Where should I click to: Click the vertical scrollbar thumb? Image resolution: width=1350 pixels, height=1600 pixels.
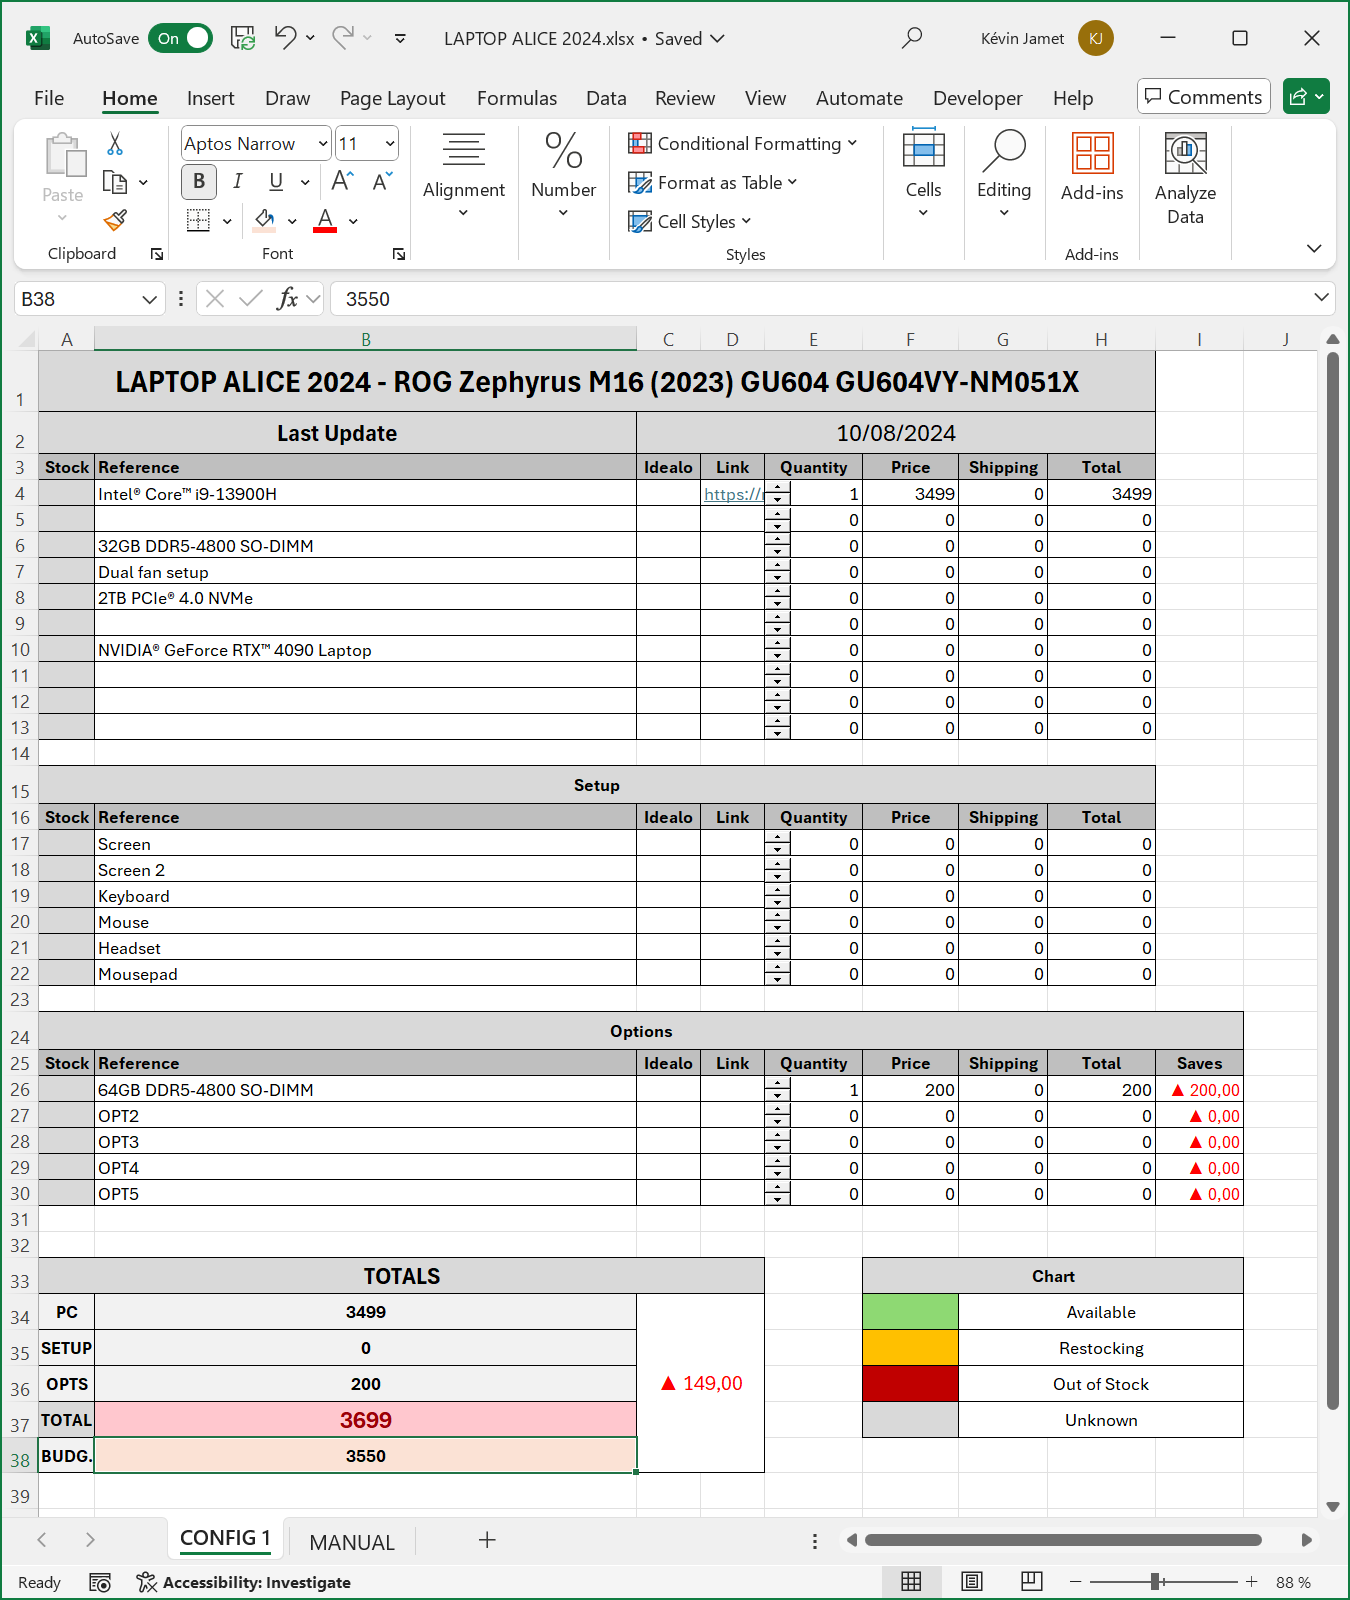click(x=1332, y=880)
